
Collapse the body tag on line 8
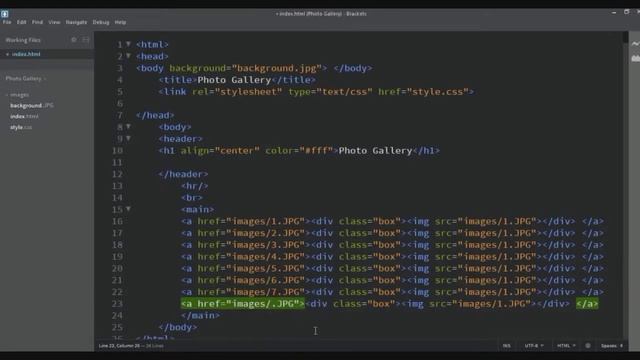(x=128, y=127)
